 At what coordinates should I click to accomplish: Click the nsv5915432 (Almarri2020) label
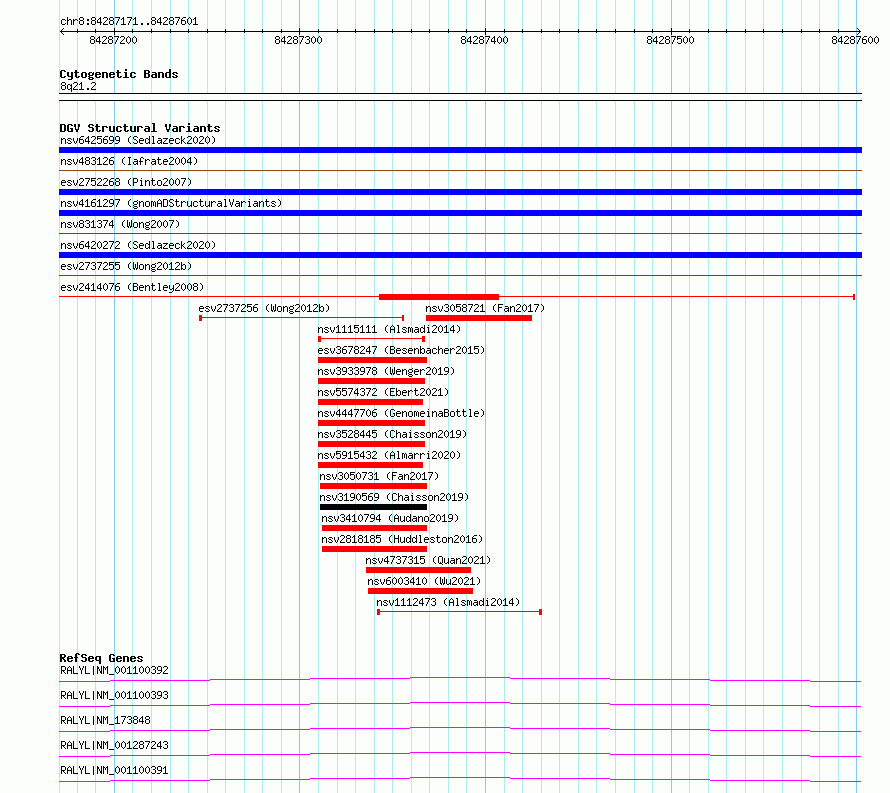click(389, 455)
